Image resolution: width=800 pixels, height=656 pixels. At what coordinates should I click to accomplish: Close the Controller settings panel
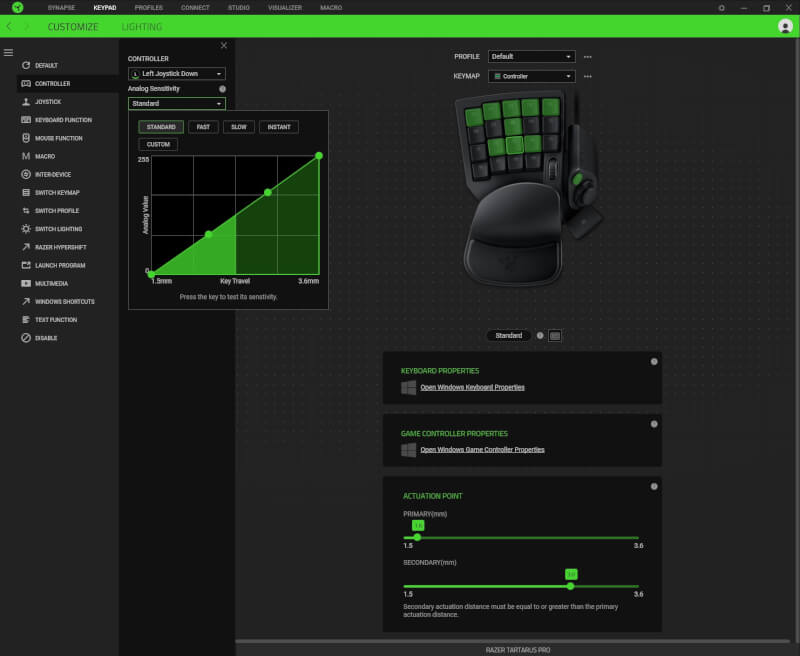[224, 45]
